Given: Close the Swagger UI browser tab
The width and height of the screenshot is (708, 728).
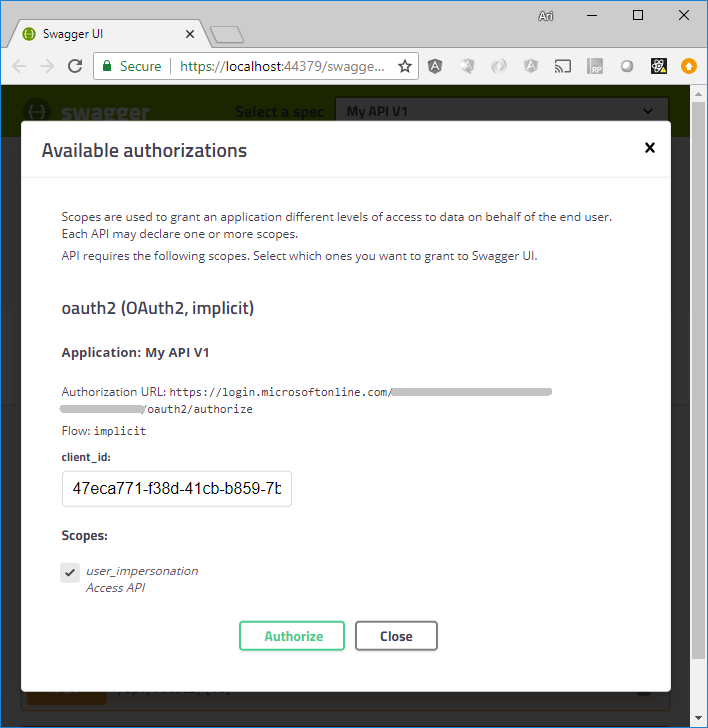Looking at the screenshot, I should tap(190, 33).
